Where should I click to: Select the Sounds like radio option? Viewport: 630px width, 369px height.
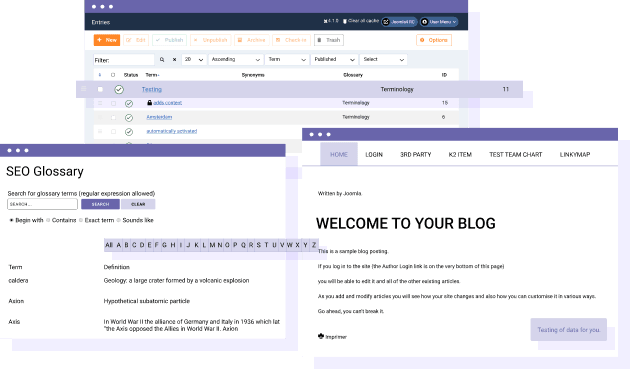(119, 220)
